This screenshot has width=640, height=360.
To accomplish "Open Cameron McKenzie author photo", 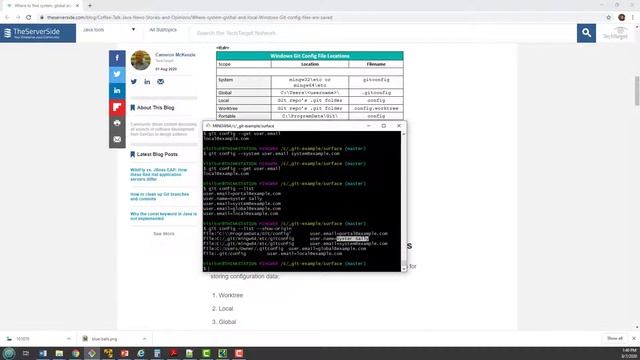I will [x=140, y=60].
